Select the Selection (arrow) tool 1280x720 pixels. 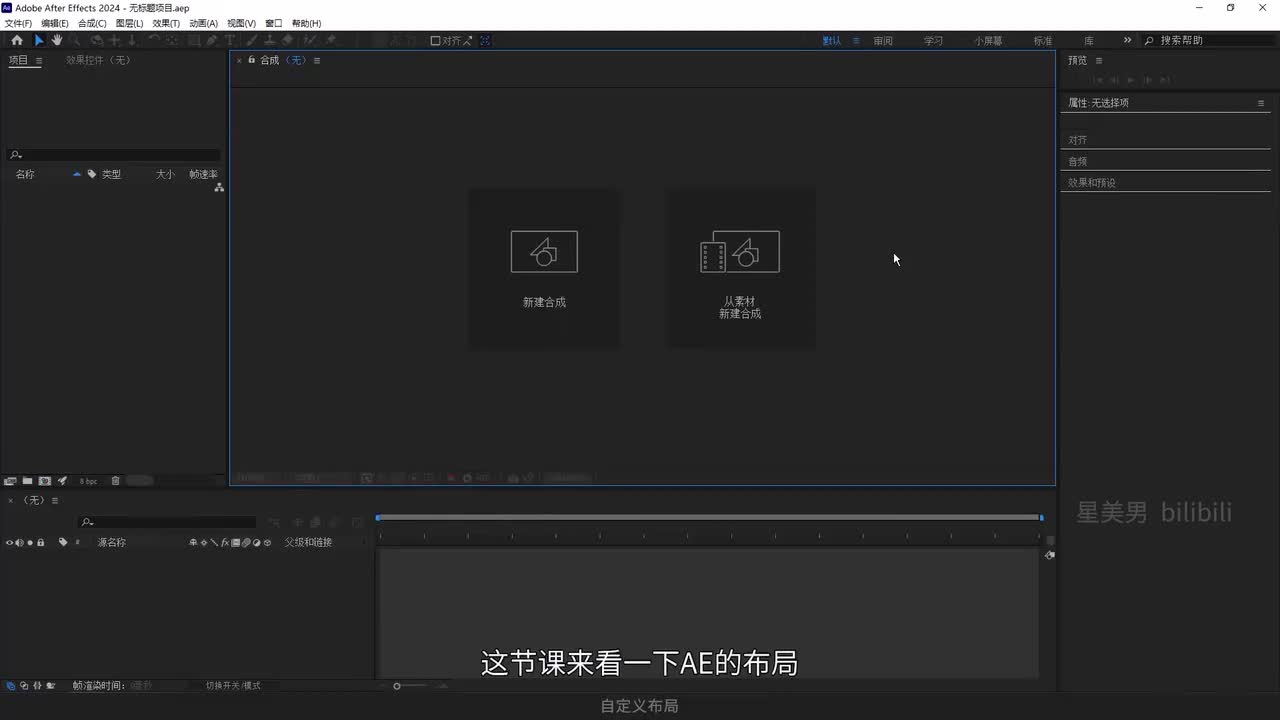tap(39, 41)
